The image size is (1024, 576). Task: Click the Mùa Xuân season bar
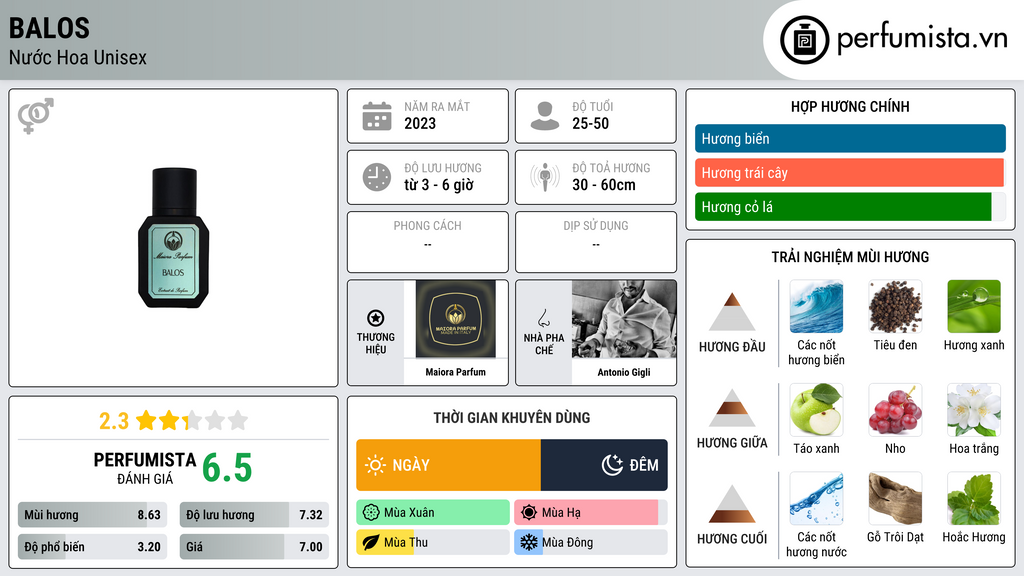433,512
